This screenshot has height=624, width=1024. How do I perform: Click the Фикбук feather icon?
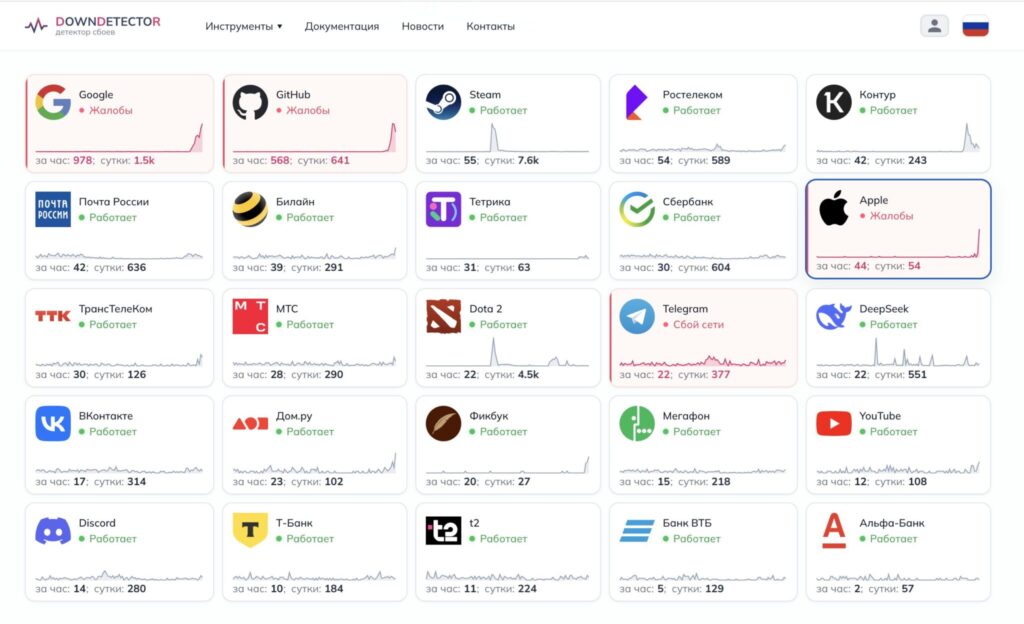443,424
